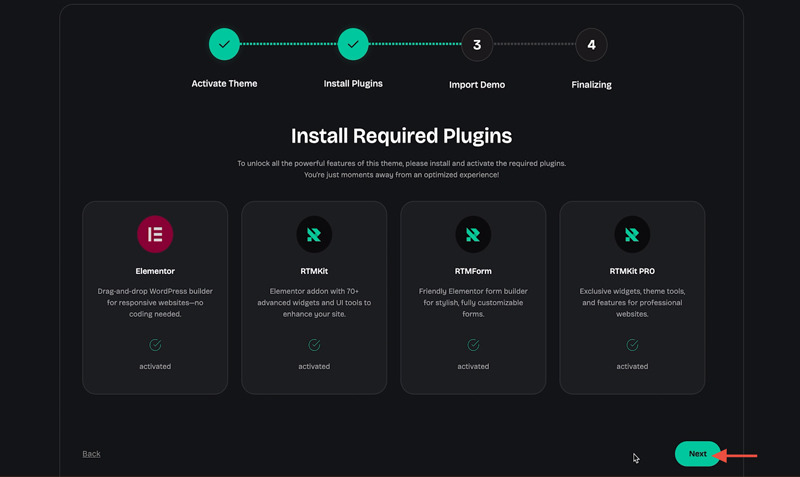Click the 'To unlock all the powerful features' text

401,169
